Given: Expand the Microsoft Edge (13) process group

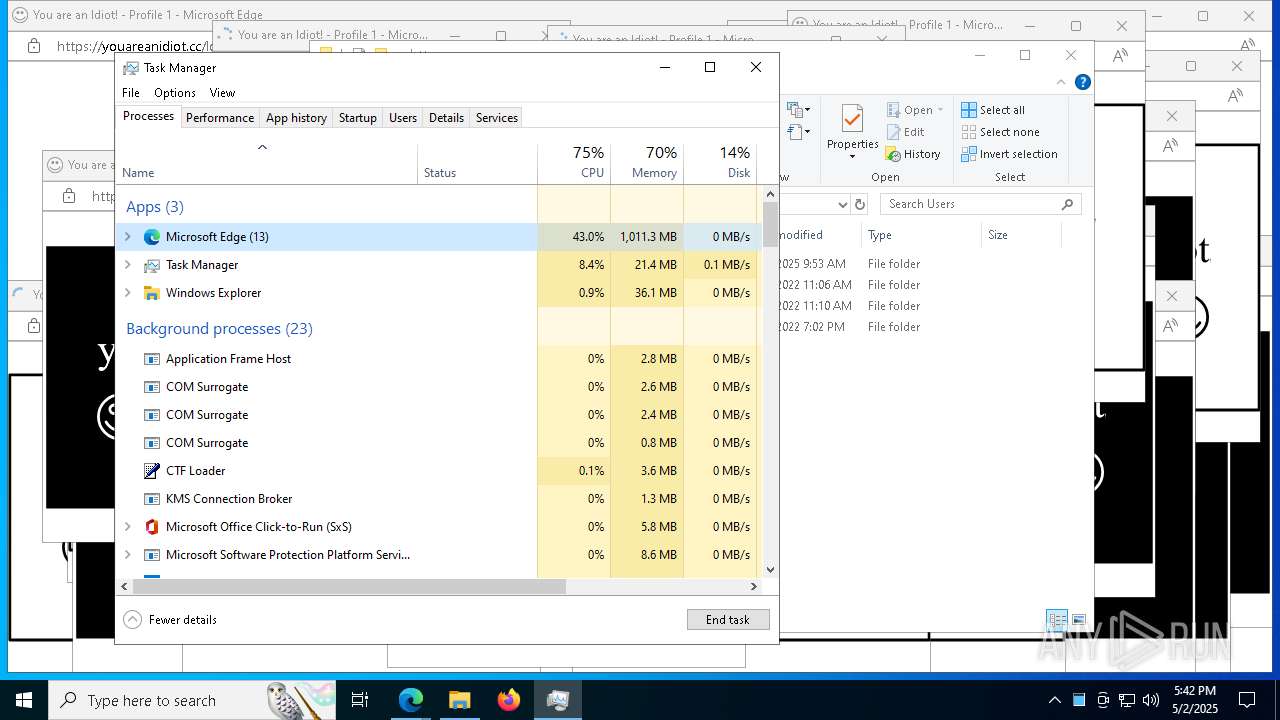Looking at the screenshot, I should pyautogui.click(x=127, y=237).
